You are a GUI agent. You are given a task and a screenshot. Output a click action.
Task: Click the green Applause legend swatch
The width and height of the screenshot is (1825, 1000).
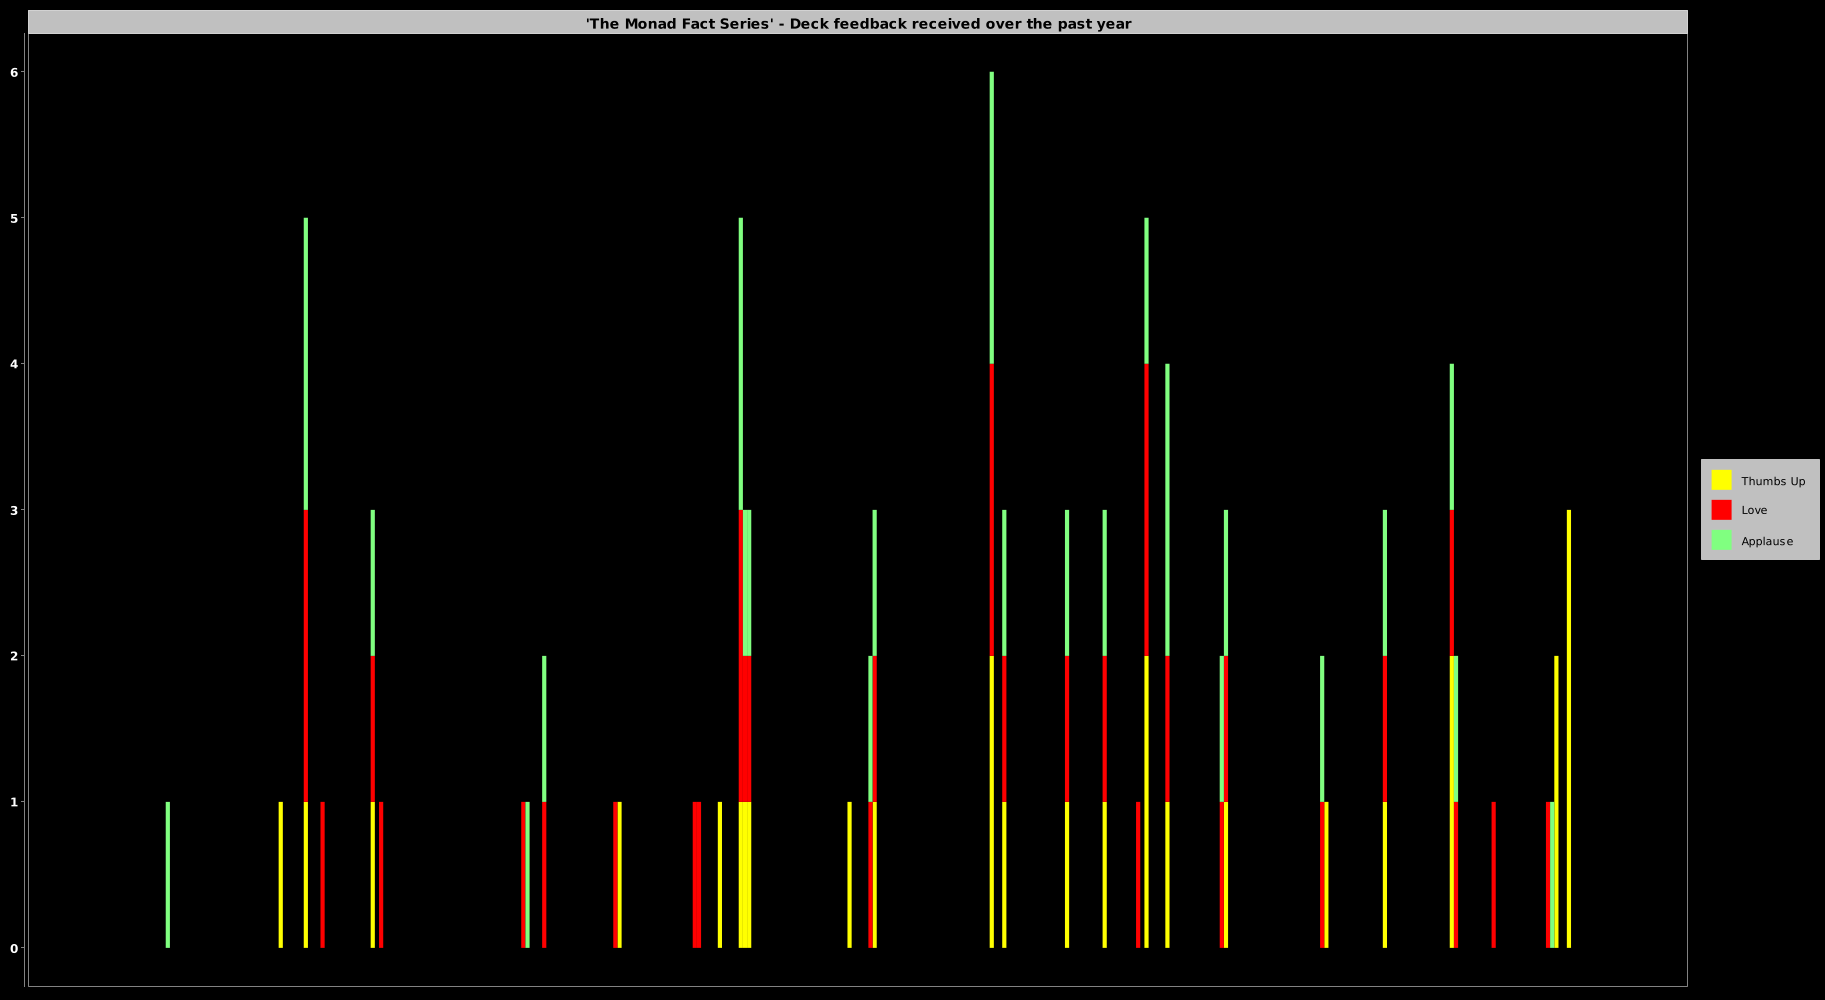(1721, 540)
